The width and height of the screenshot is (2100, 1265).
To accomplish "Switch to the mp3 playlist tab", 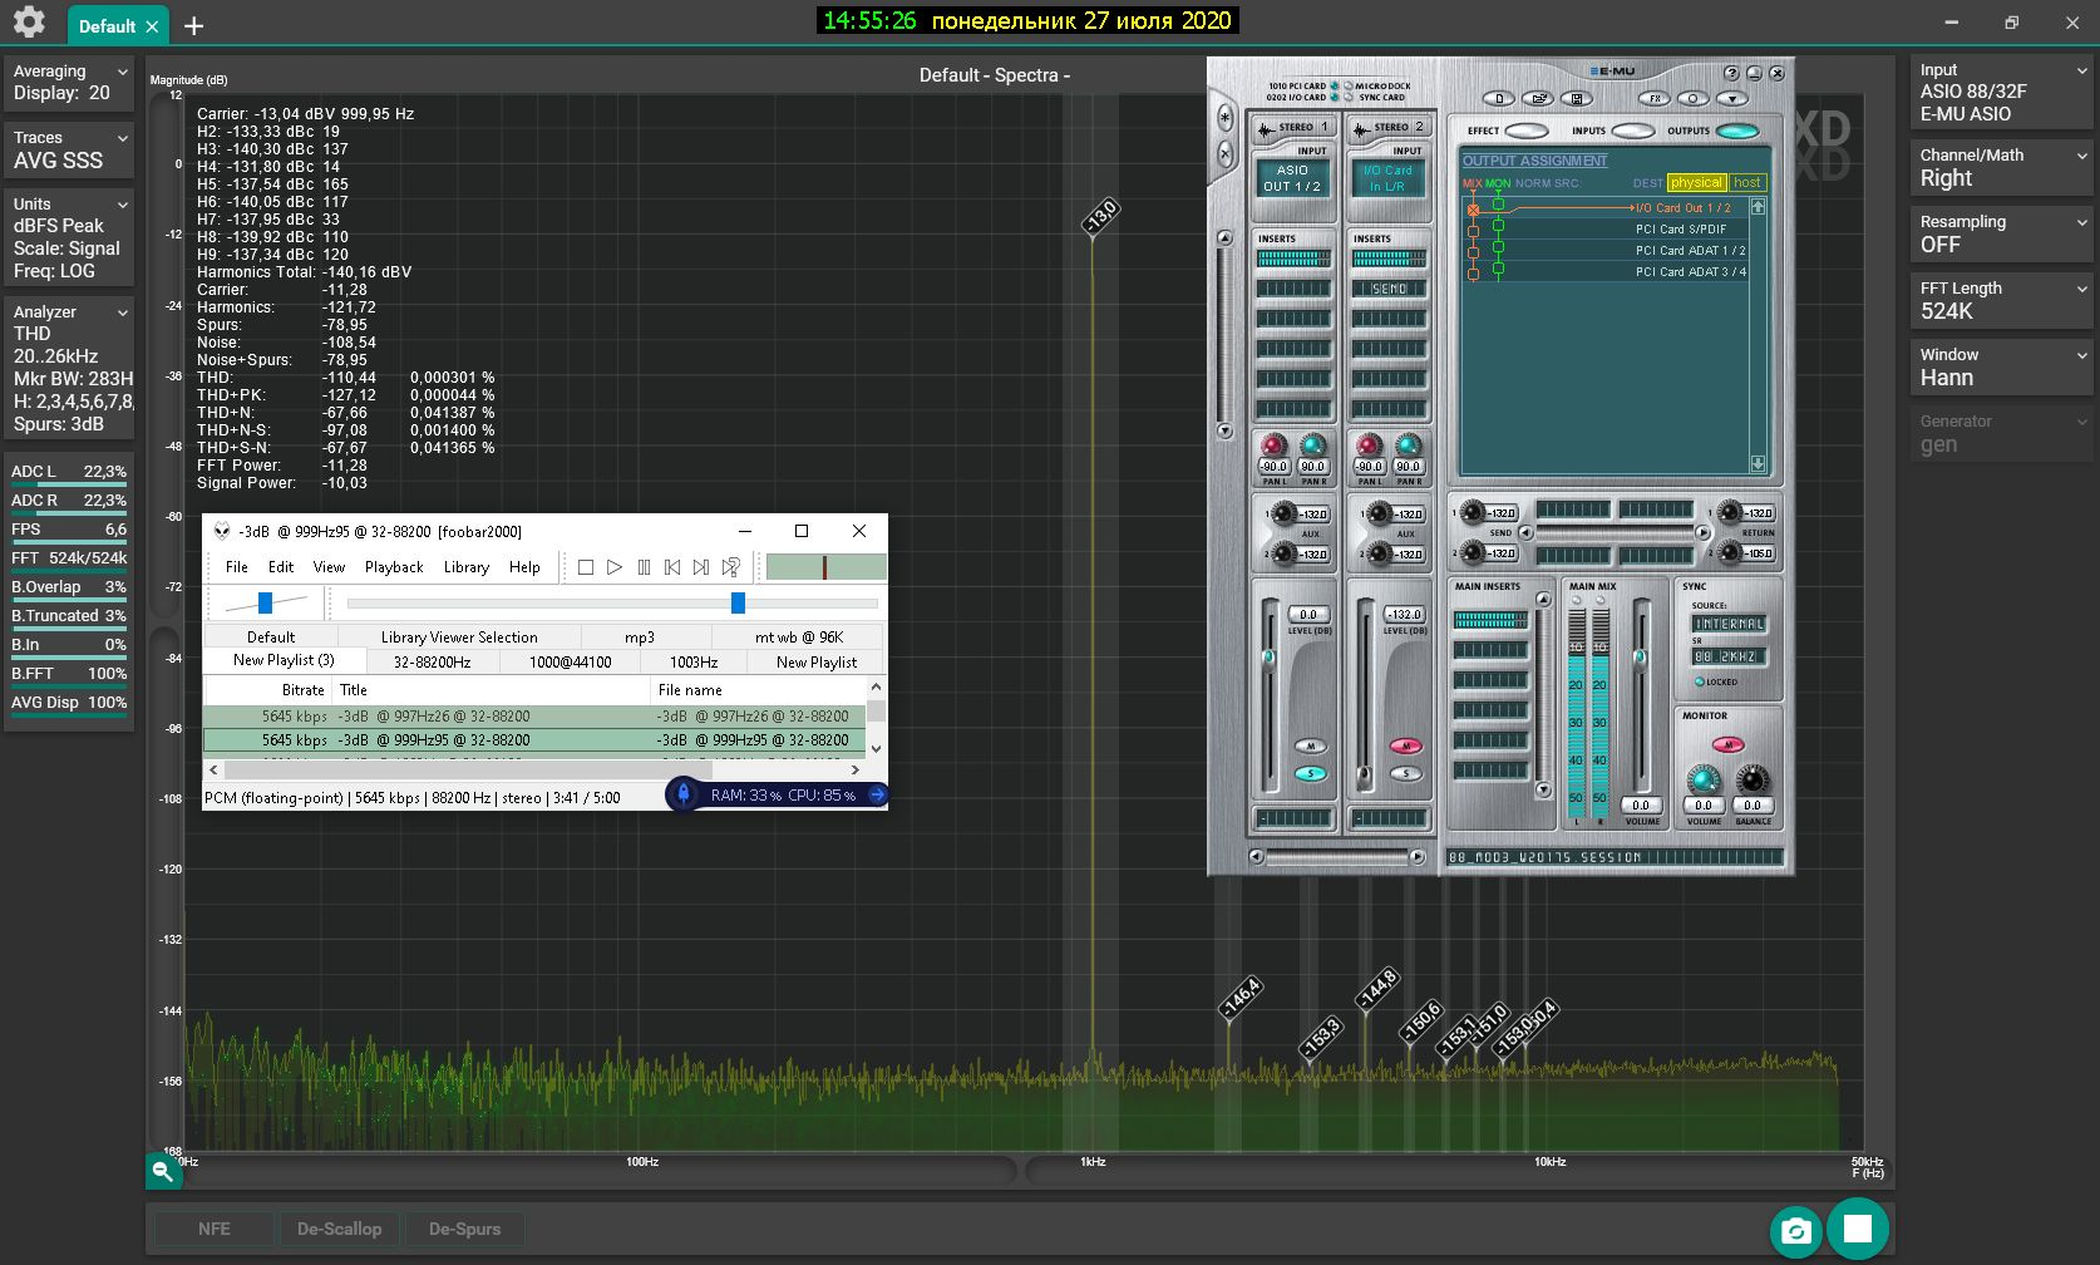I will point(639,637).
